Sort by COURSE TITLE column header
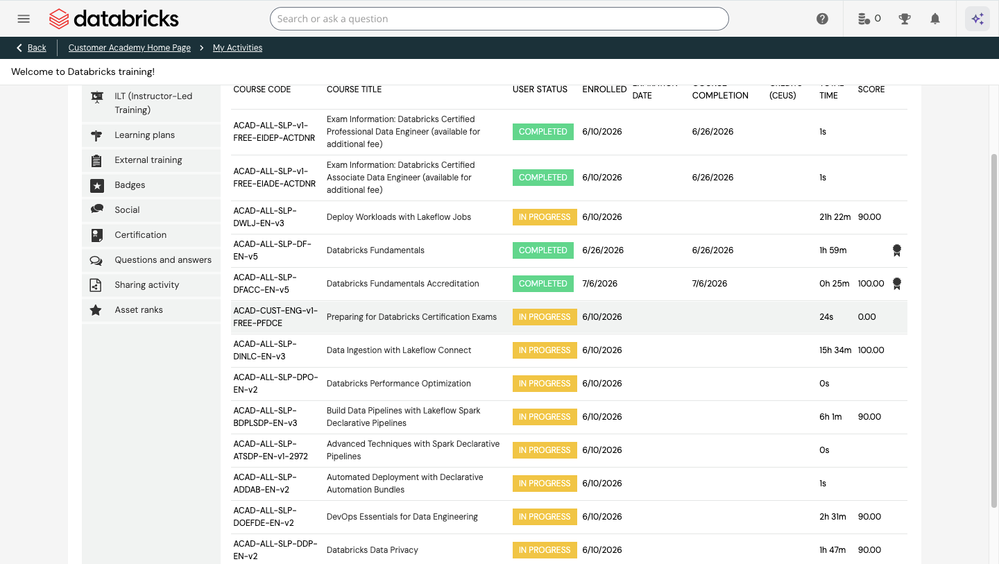The width and height of the screenshot is (999, 564). point(354,89)
